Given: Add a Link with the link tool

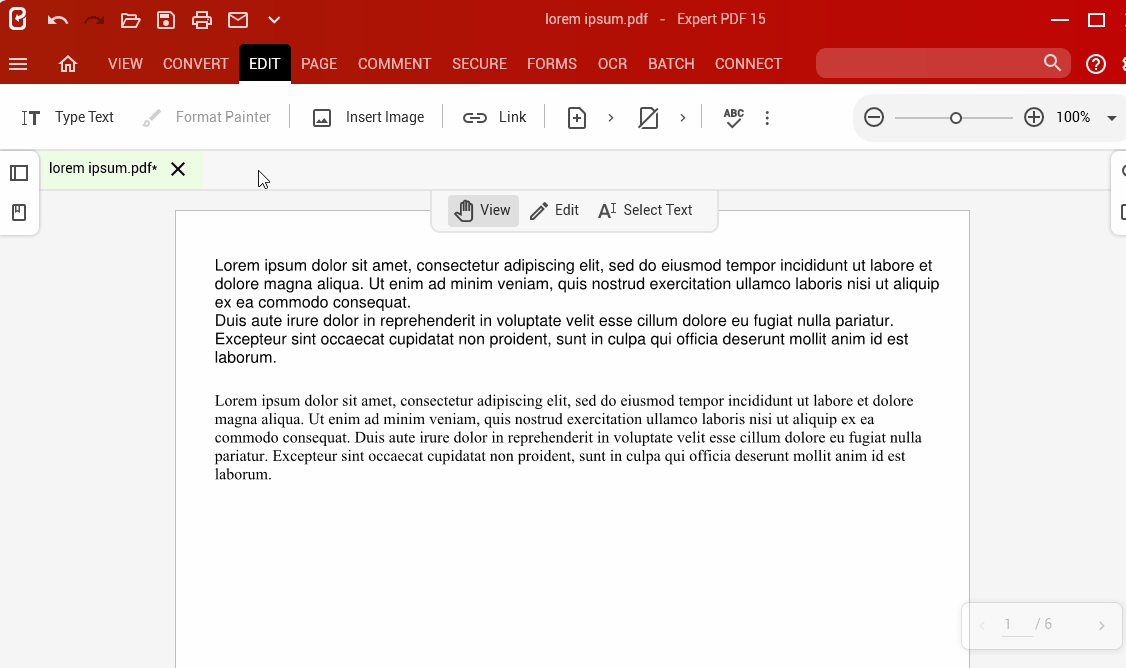Looking at the screenshot, I should click(494, 117).
